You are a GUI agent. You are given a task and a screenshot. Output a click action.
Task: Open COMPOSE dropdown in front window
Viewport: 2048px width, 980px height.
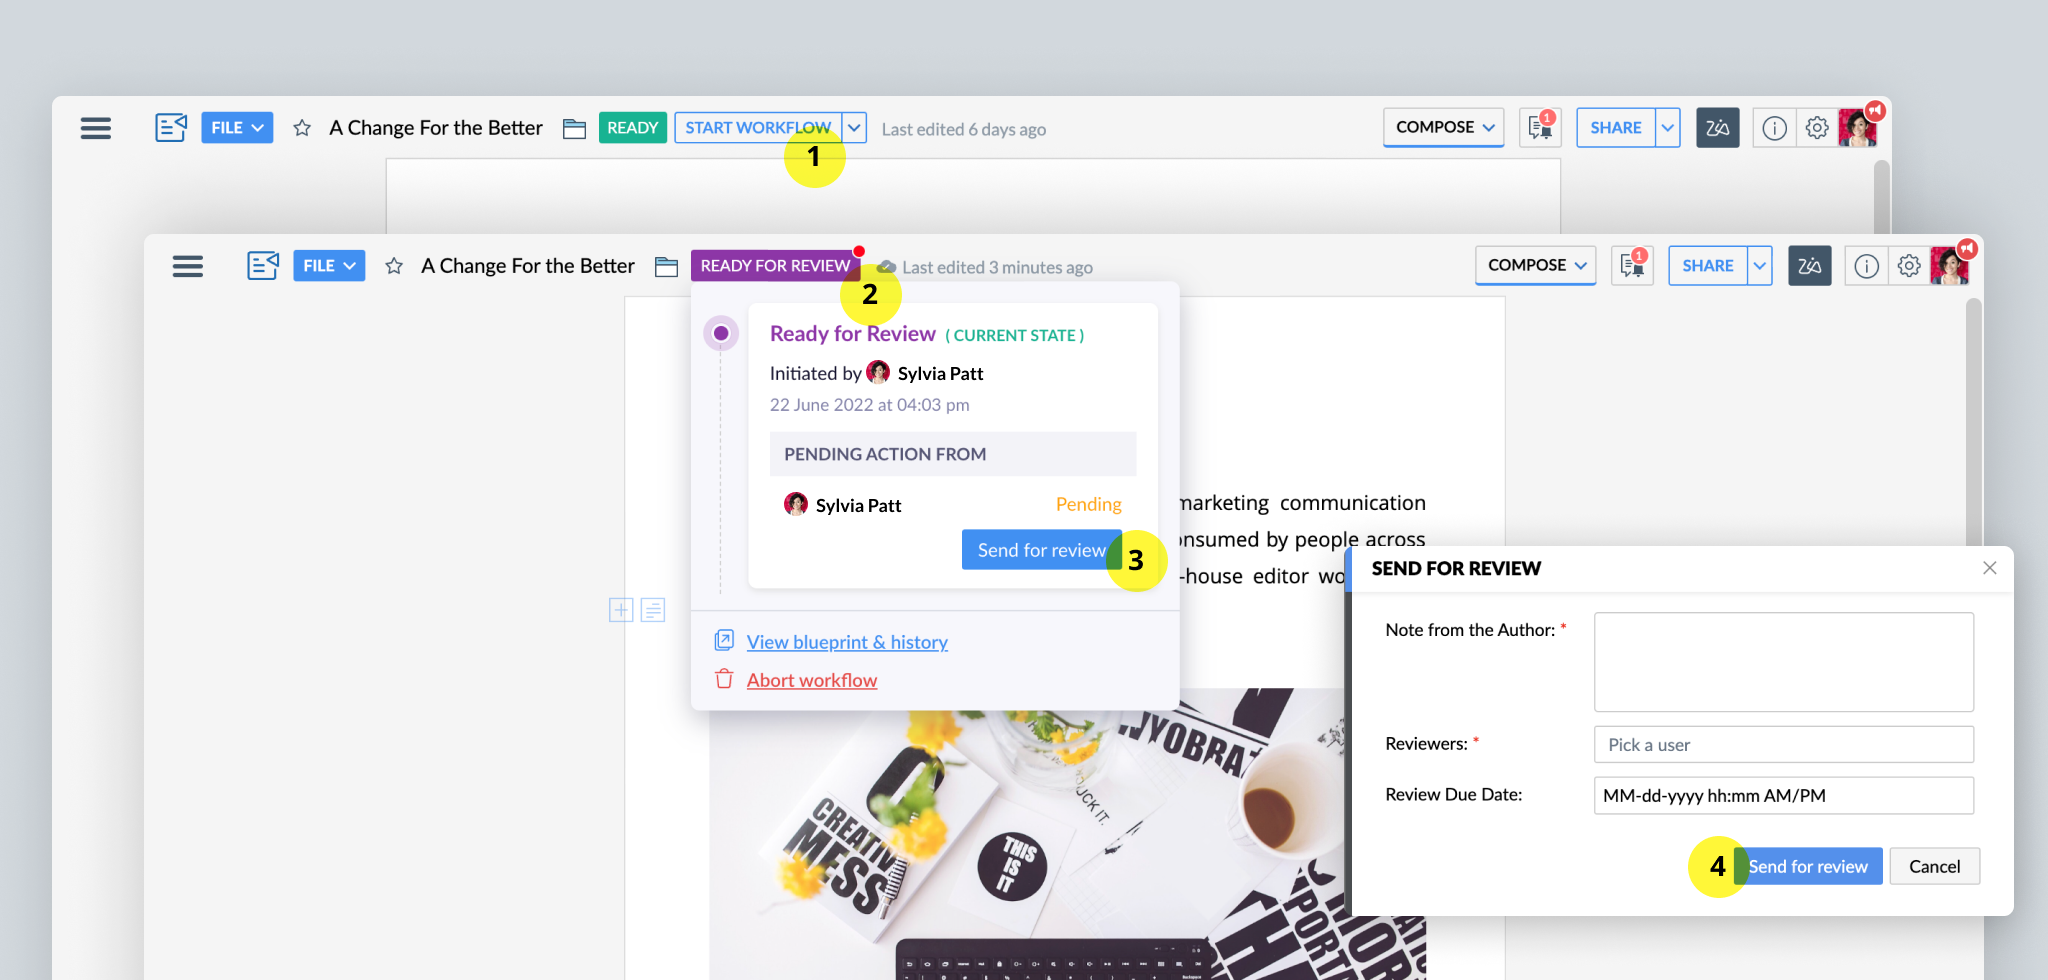pyautogui.click(x=1535, y=265)
